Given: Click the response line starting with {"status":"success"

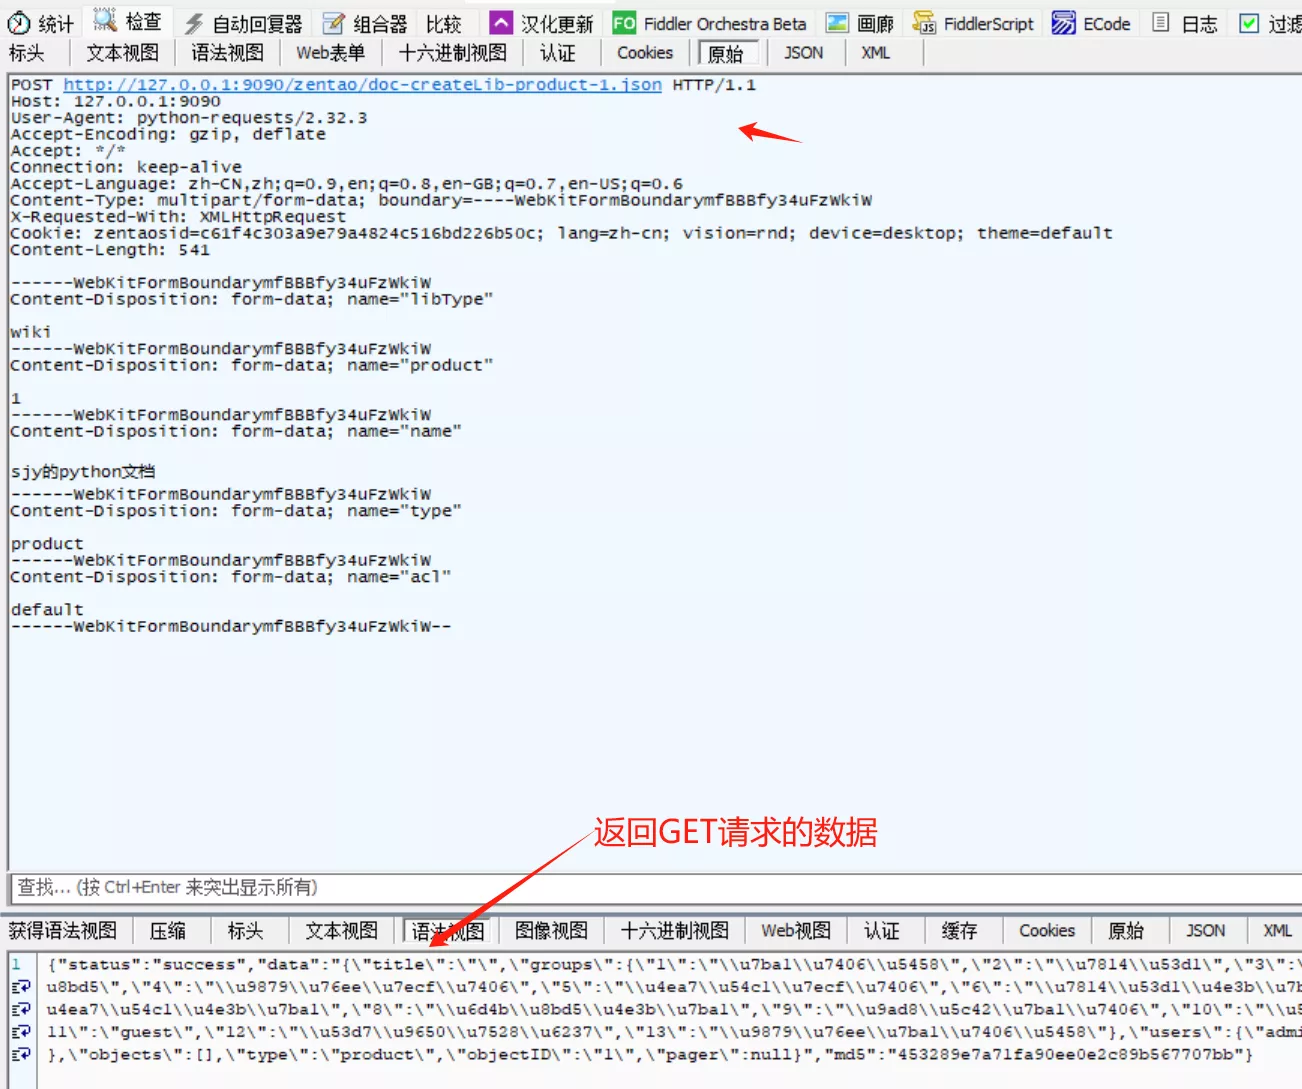Looking at the screenshot, I should tap(674, 965).
